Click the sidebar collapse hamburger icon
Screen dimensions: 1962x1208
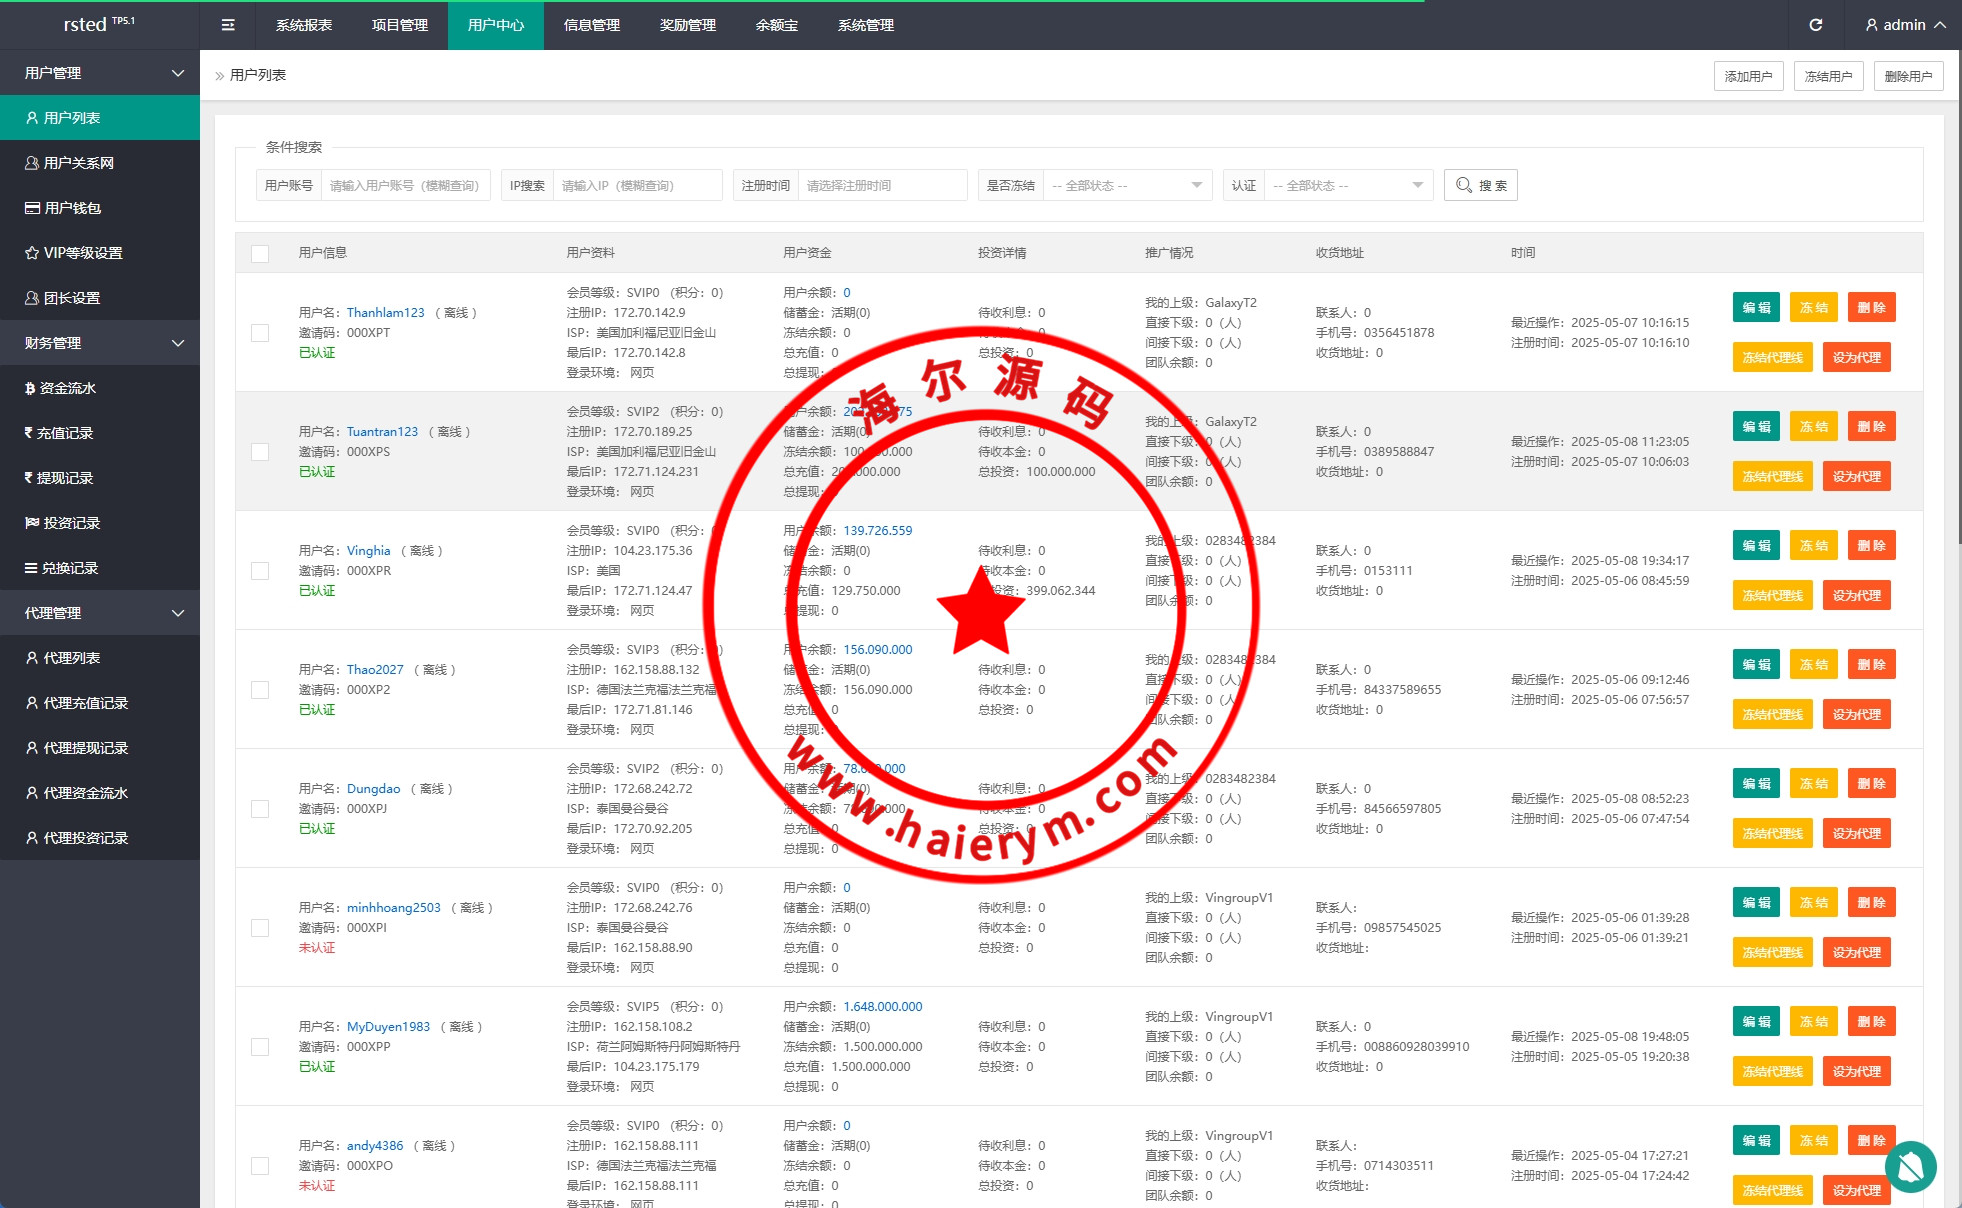(x=228, y=25)
